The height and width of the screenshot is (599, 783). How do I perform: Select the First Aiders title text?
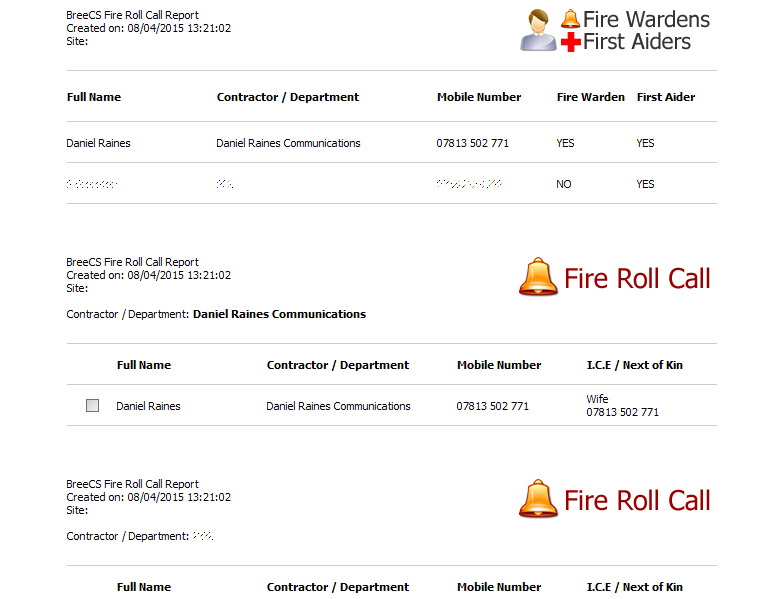[x=636, y=42]
